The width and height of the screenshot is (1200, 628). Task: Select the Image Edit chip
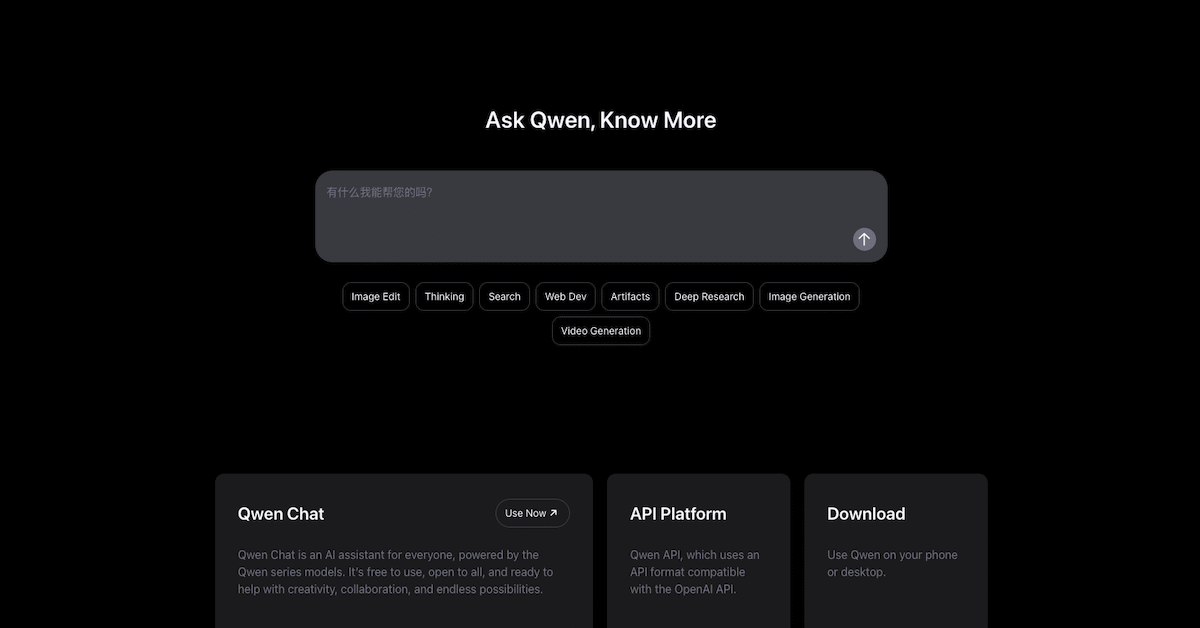(x=376, y=297)
